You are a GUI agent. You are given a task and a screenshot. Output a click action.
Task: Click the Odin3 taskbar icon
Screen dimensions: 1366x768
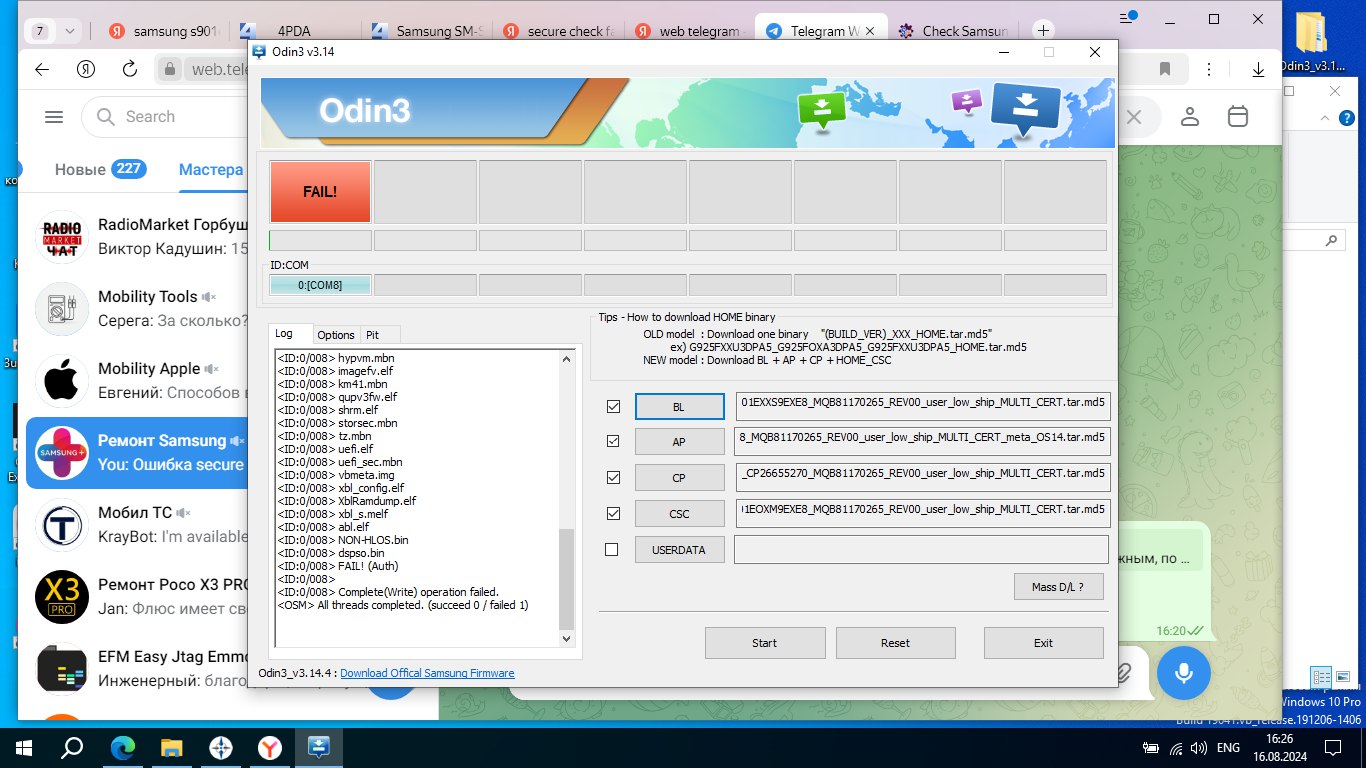tap(319, 747)
